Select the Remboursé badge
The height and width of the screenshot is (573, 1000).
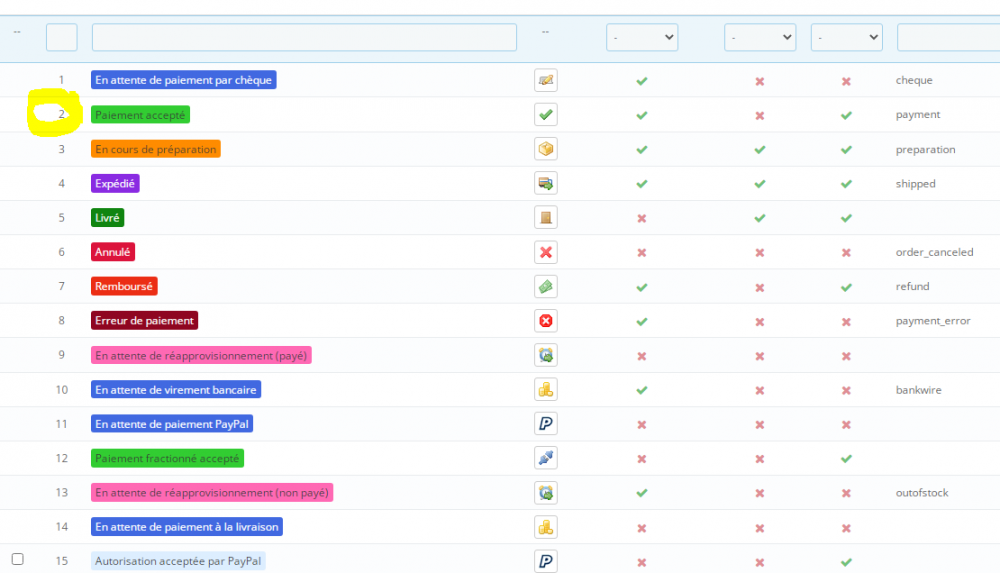124,286
